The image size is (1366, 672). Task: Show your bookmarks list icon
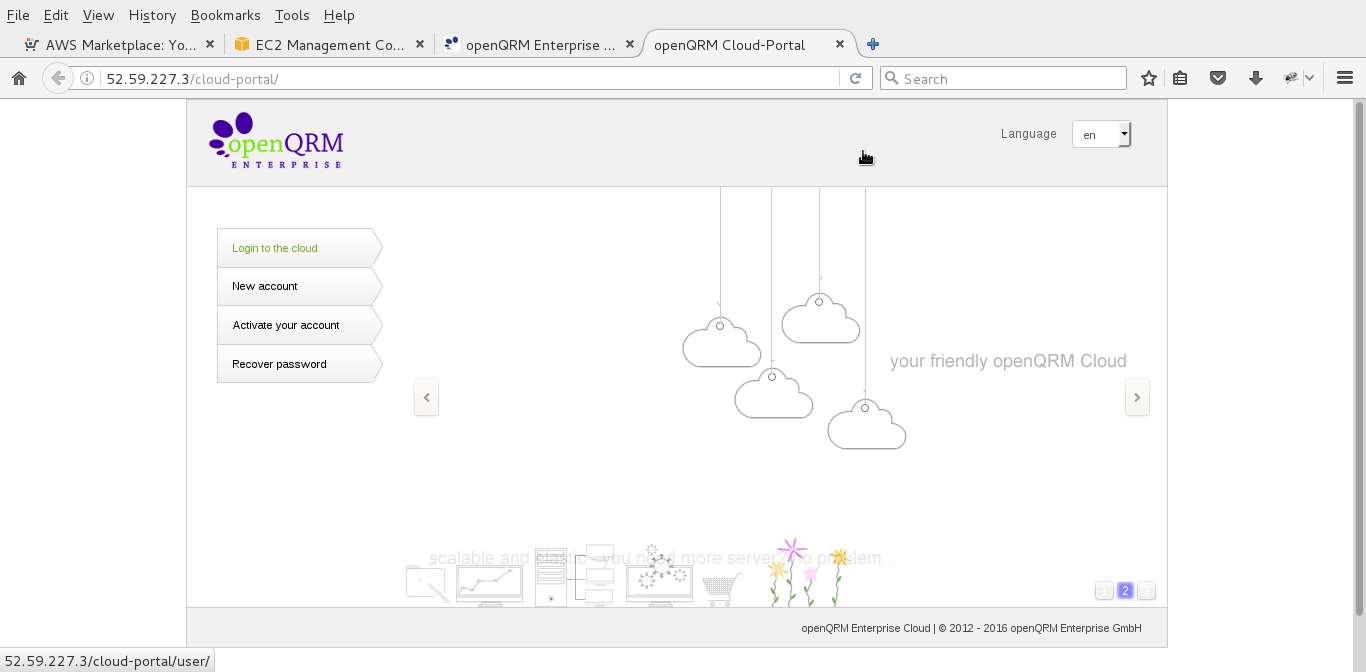pyautogui.click(x=1180, y=78)
